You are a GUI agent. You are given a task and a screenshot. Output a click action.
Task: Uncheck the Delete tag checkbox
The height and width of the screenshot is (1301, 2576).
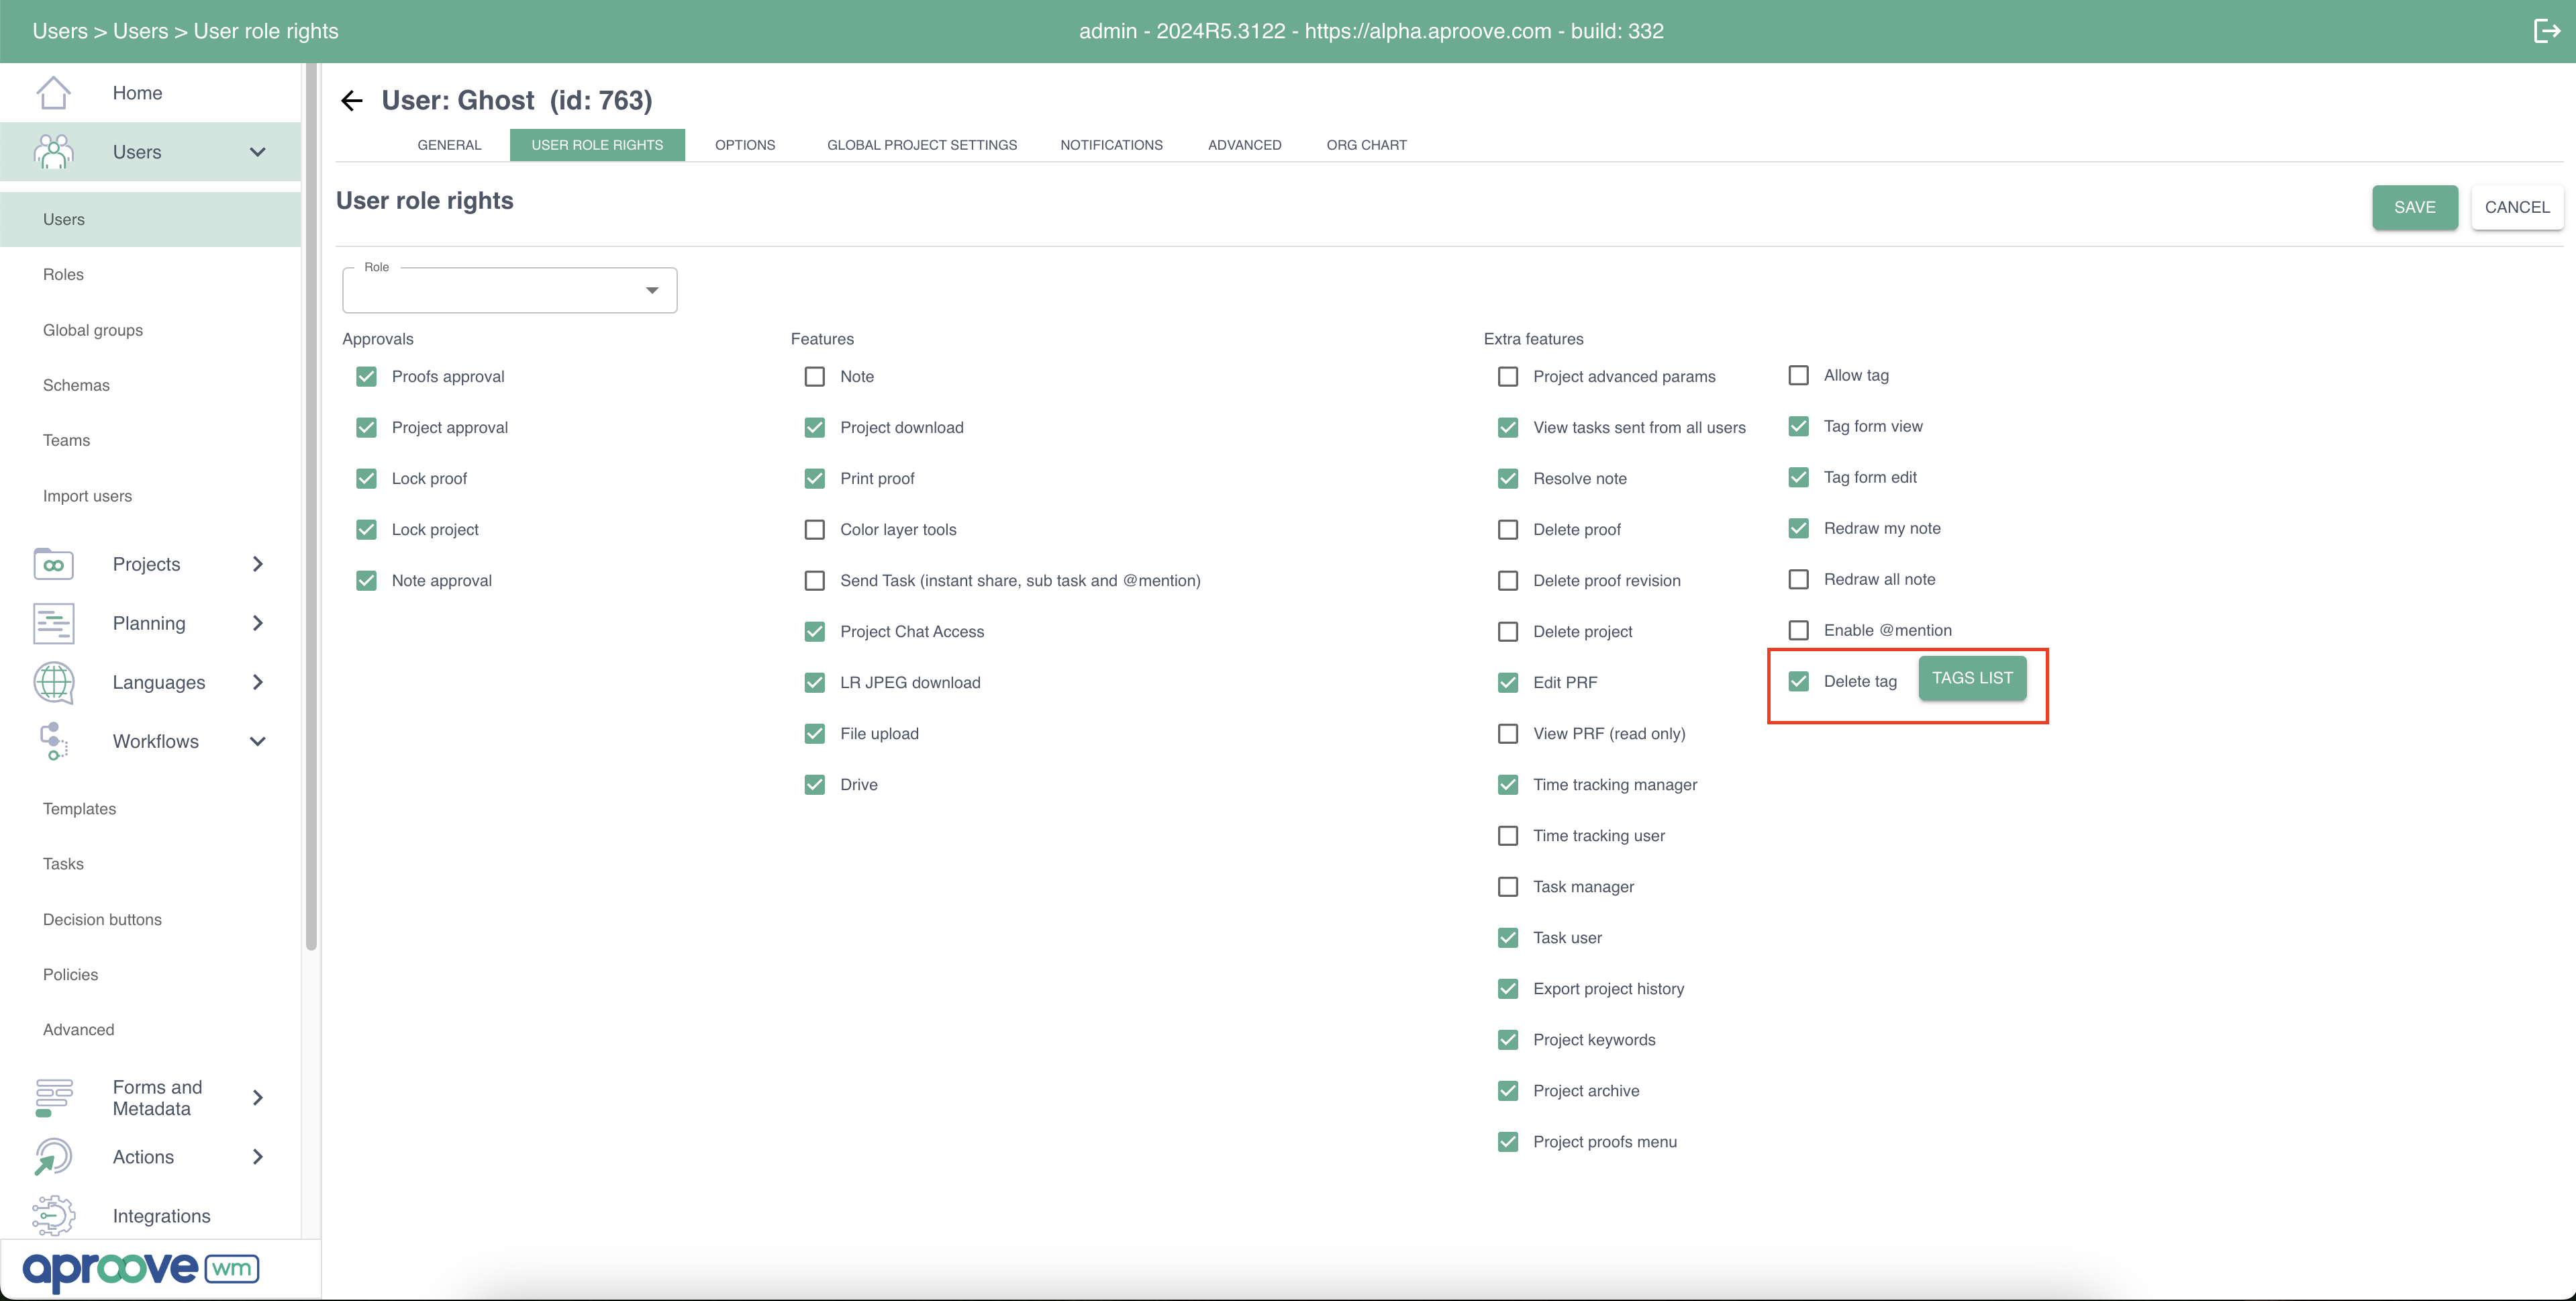click(1798, 681)
